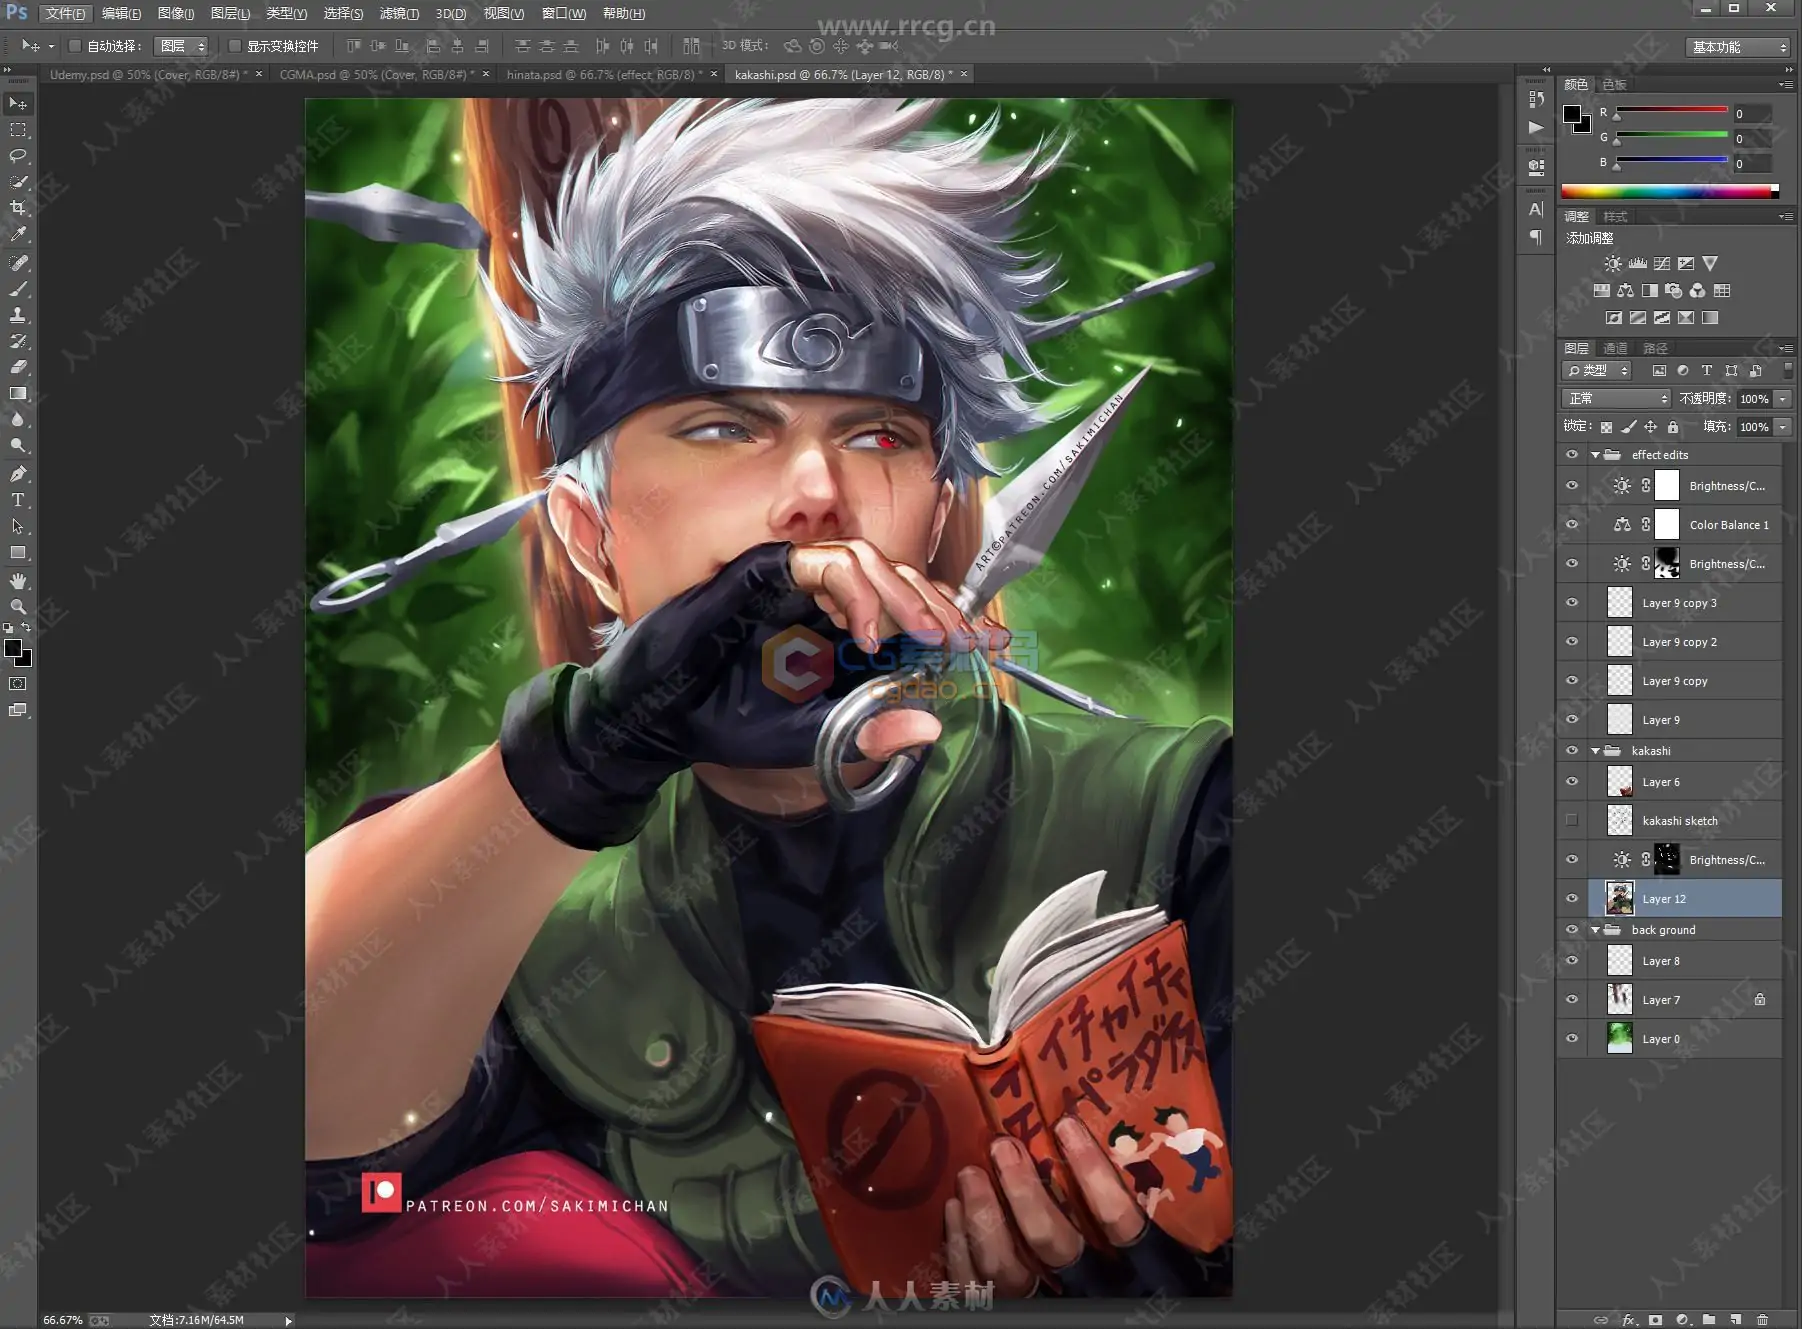Select the Brush tool

[x=18, y=289]
